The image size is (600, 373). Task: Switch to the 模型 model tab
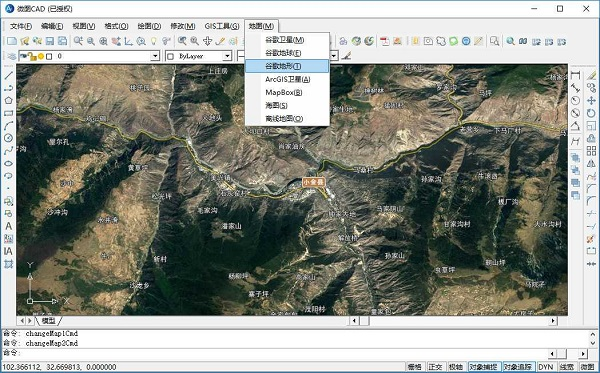click(x=49, y=321)
